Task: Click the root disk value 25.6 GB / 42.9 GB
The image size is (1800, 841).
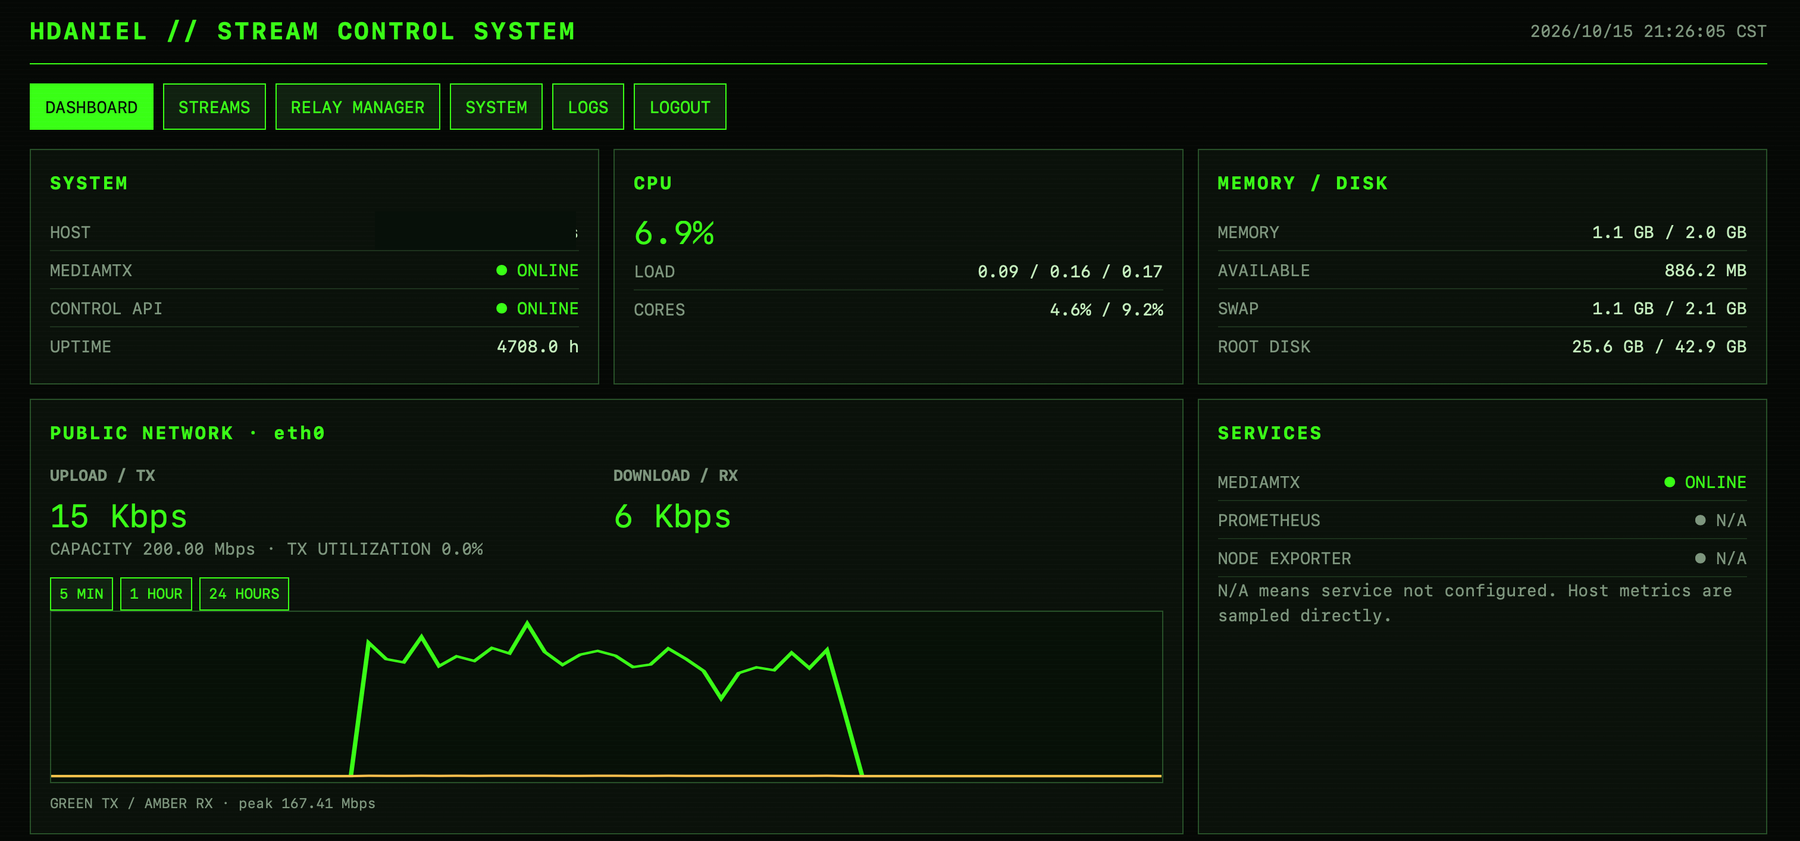Action: 1659,347
